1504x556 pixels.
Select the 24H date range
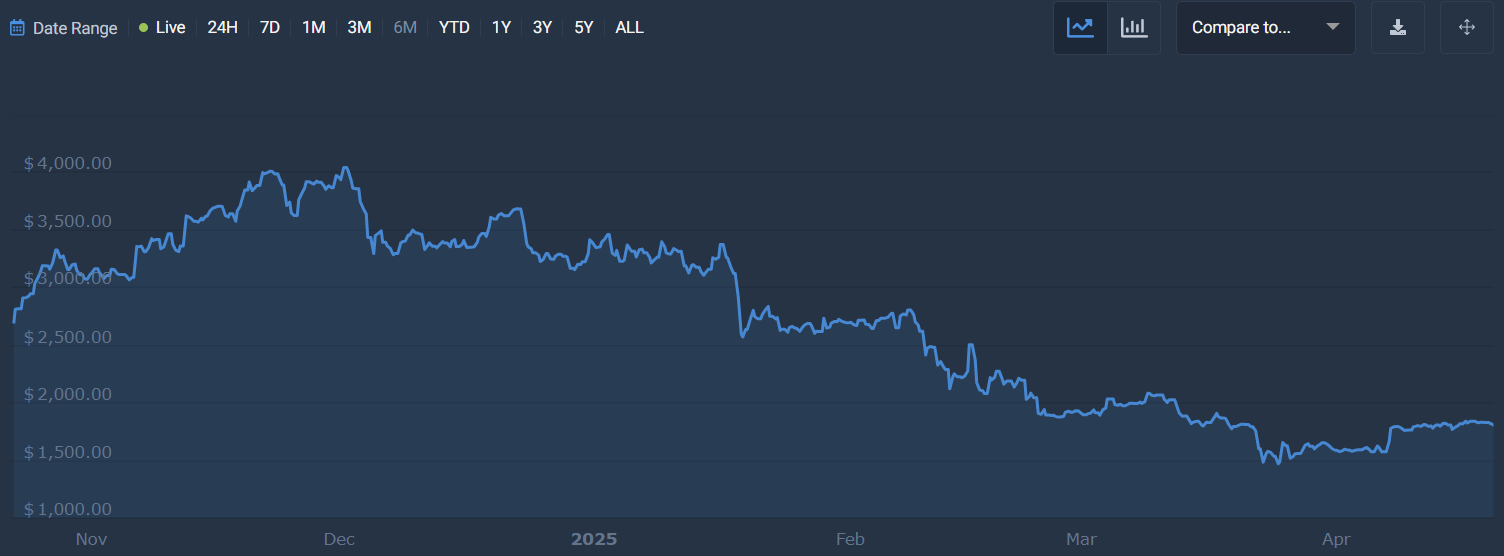pyautogui.click(x=222, y=28)
